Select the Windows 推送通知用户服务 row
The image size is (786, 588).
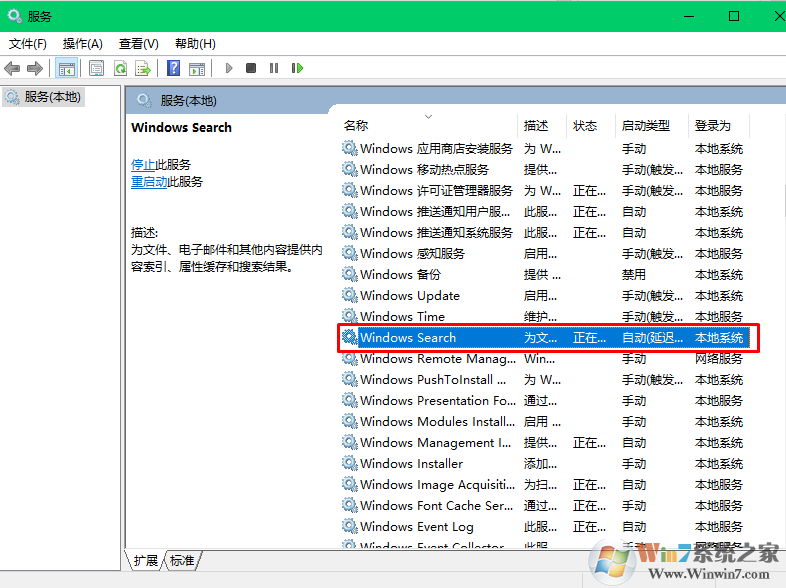tap(545, 212)
